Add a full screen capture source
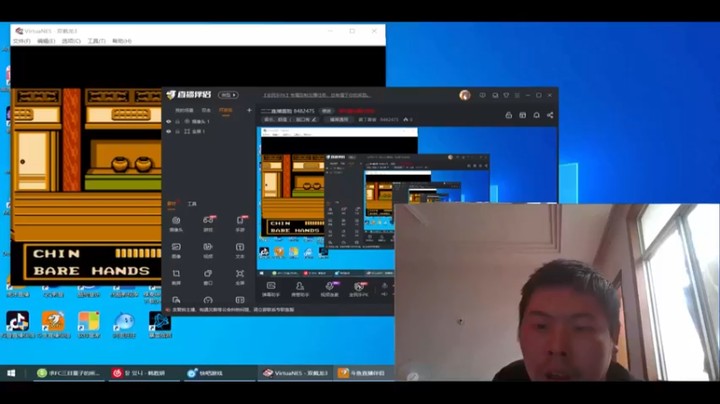 click(x=240, y=277)
